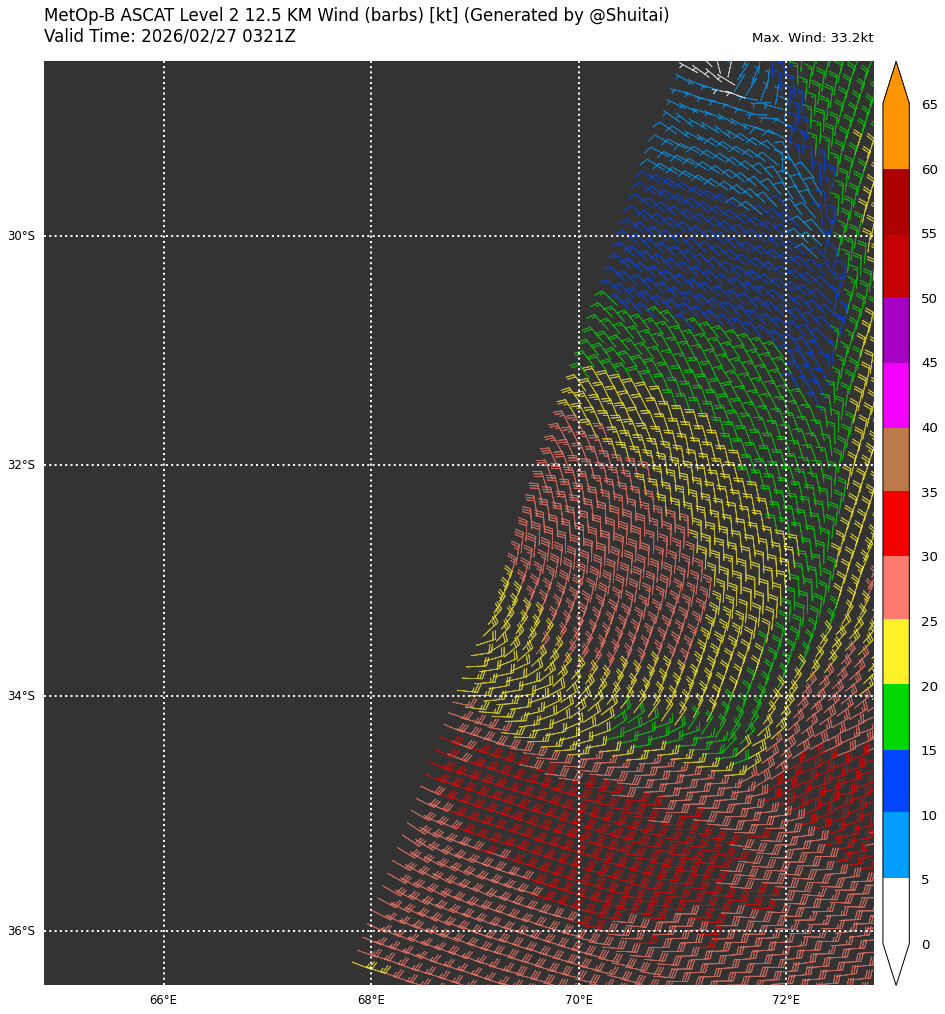Click the 66°E longitude tick label

164,1000
